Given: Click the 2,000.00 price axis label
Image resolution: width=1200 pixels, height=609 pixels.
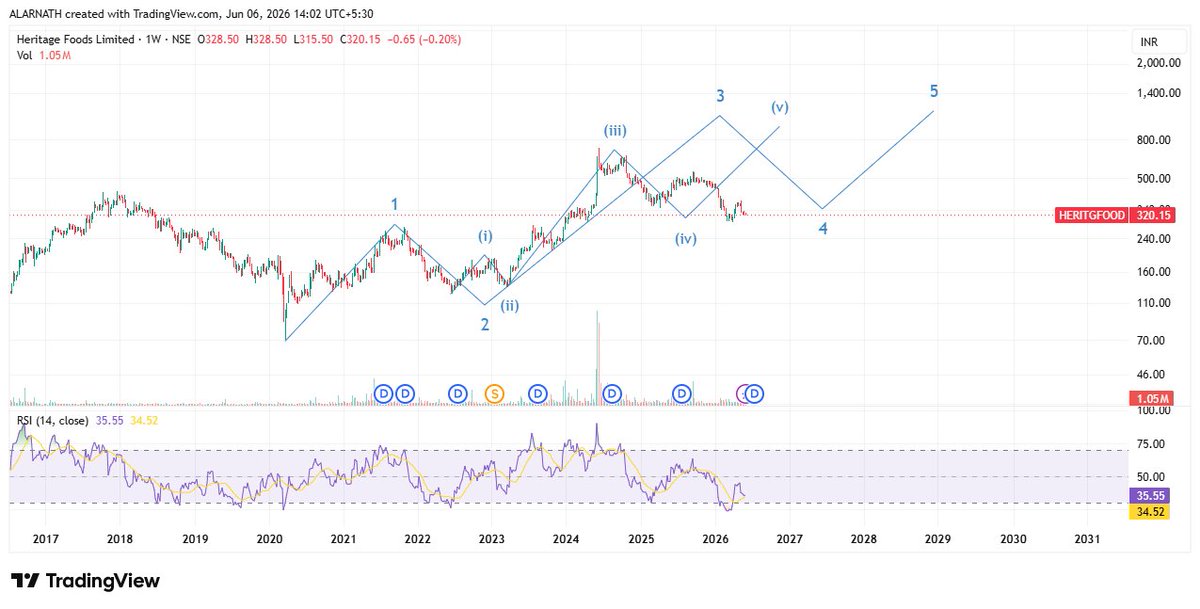Looking at the screenshot, I should point(1159,63).
